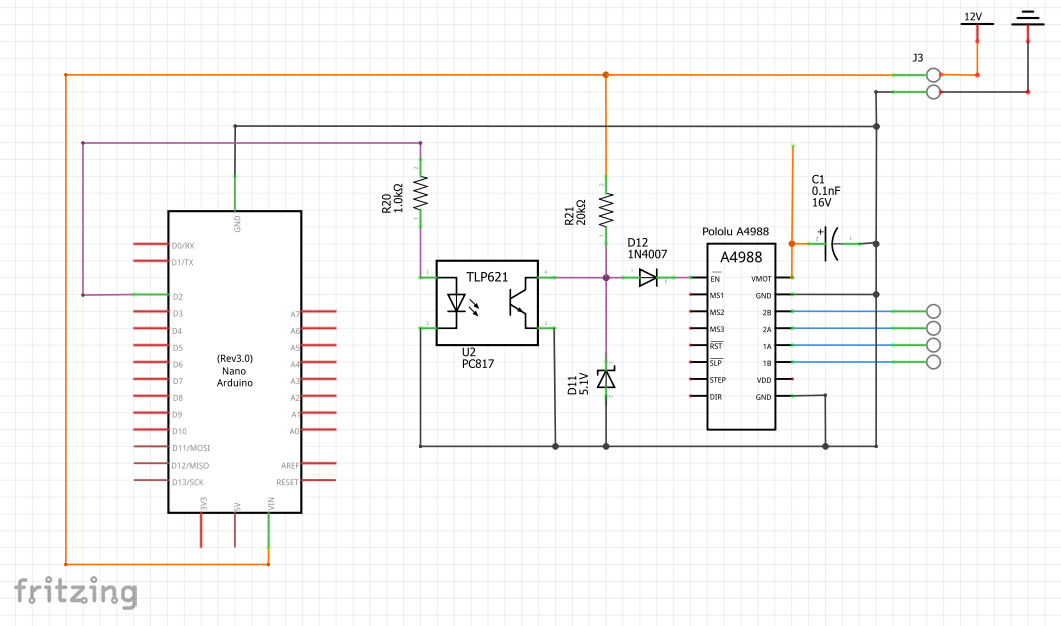Select the 2B output connector circle
This screenshot has width=1061, height=626.
(x=934, y=312)
